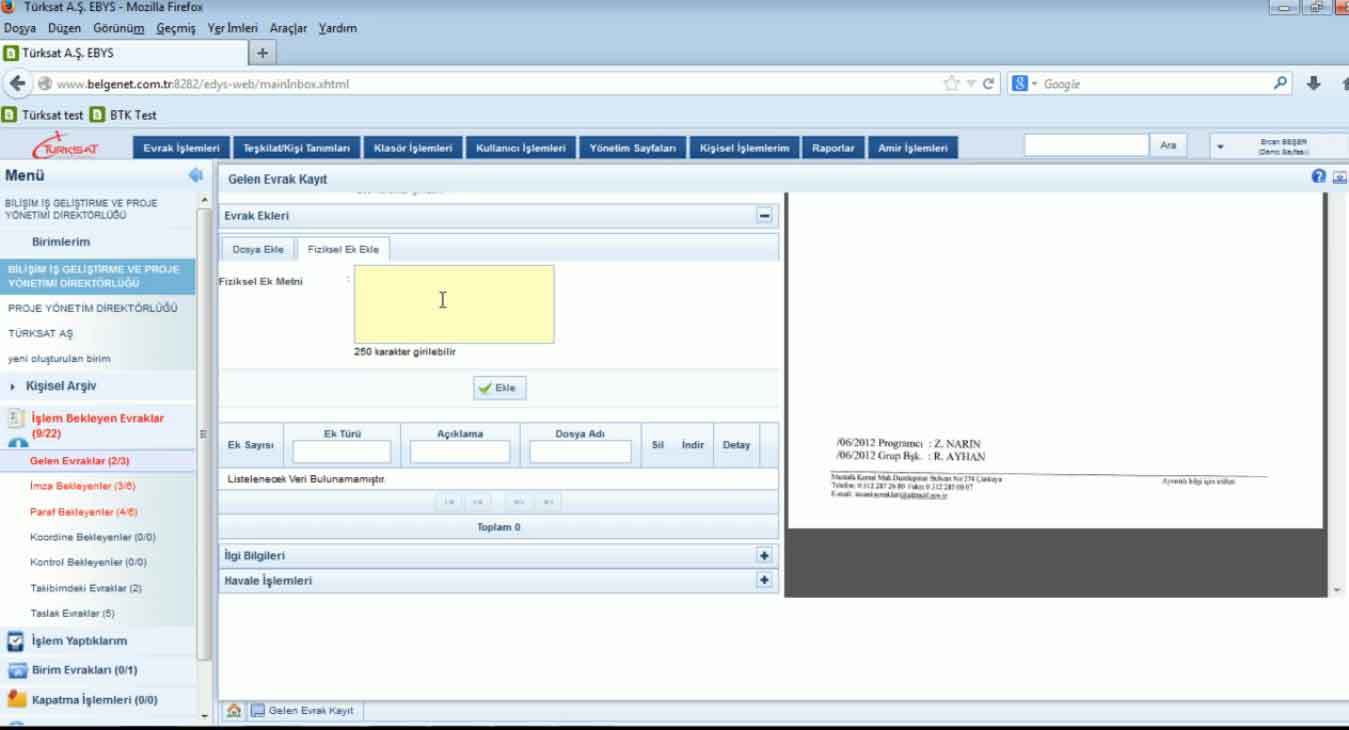This screenshot has height=730, width=1349.
Task: Open Paraf Bekleyenler (4/6) list
Action: click(x=84, y=511)
